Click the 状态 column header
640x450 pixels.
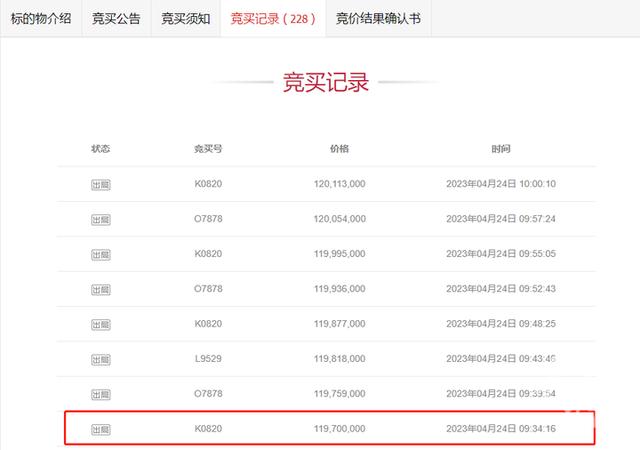click(100, 149)
